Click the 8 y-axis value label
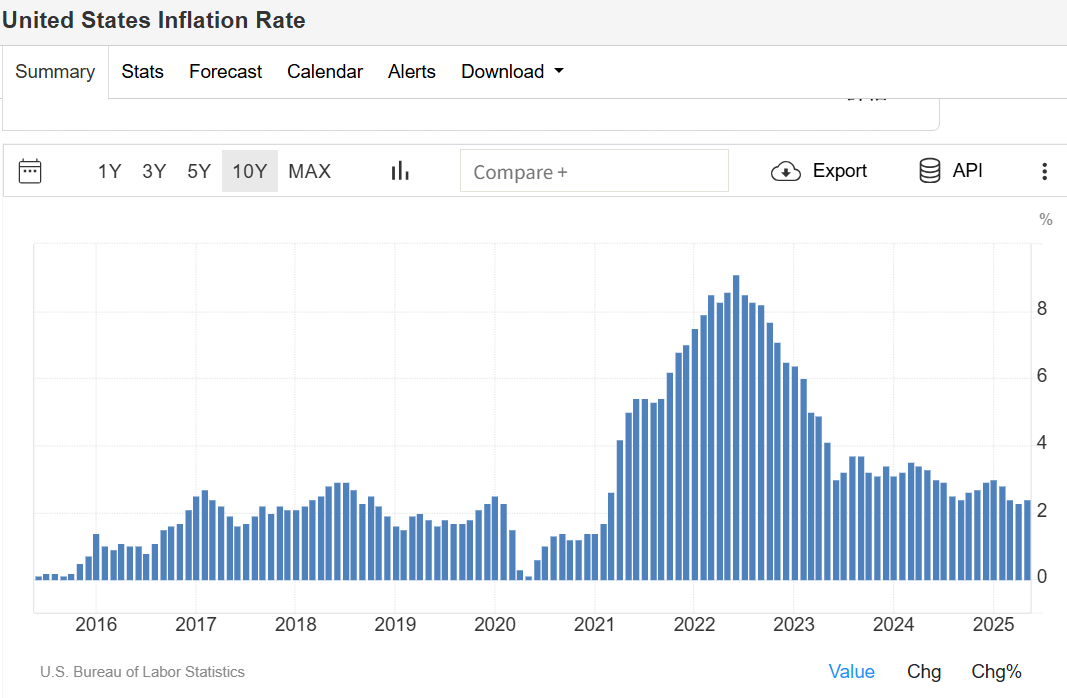The image size is (1067, 698). [1041, 309]
